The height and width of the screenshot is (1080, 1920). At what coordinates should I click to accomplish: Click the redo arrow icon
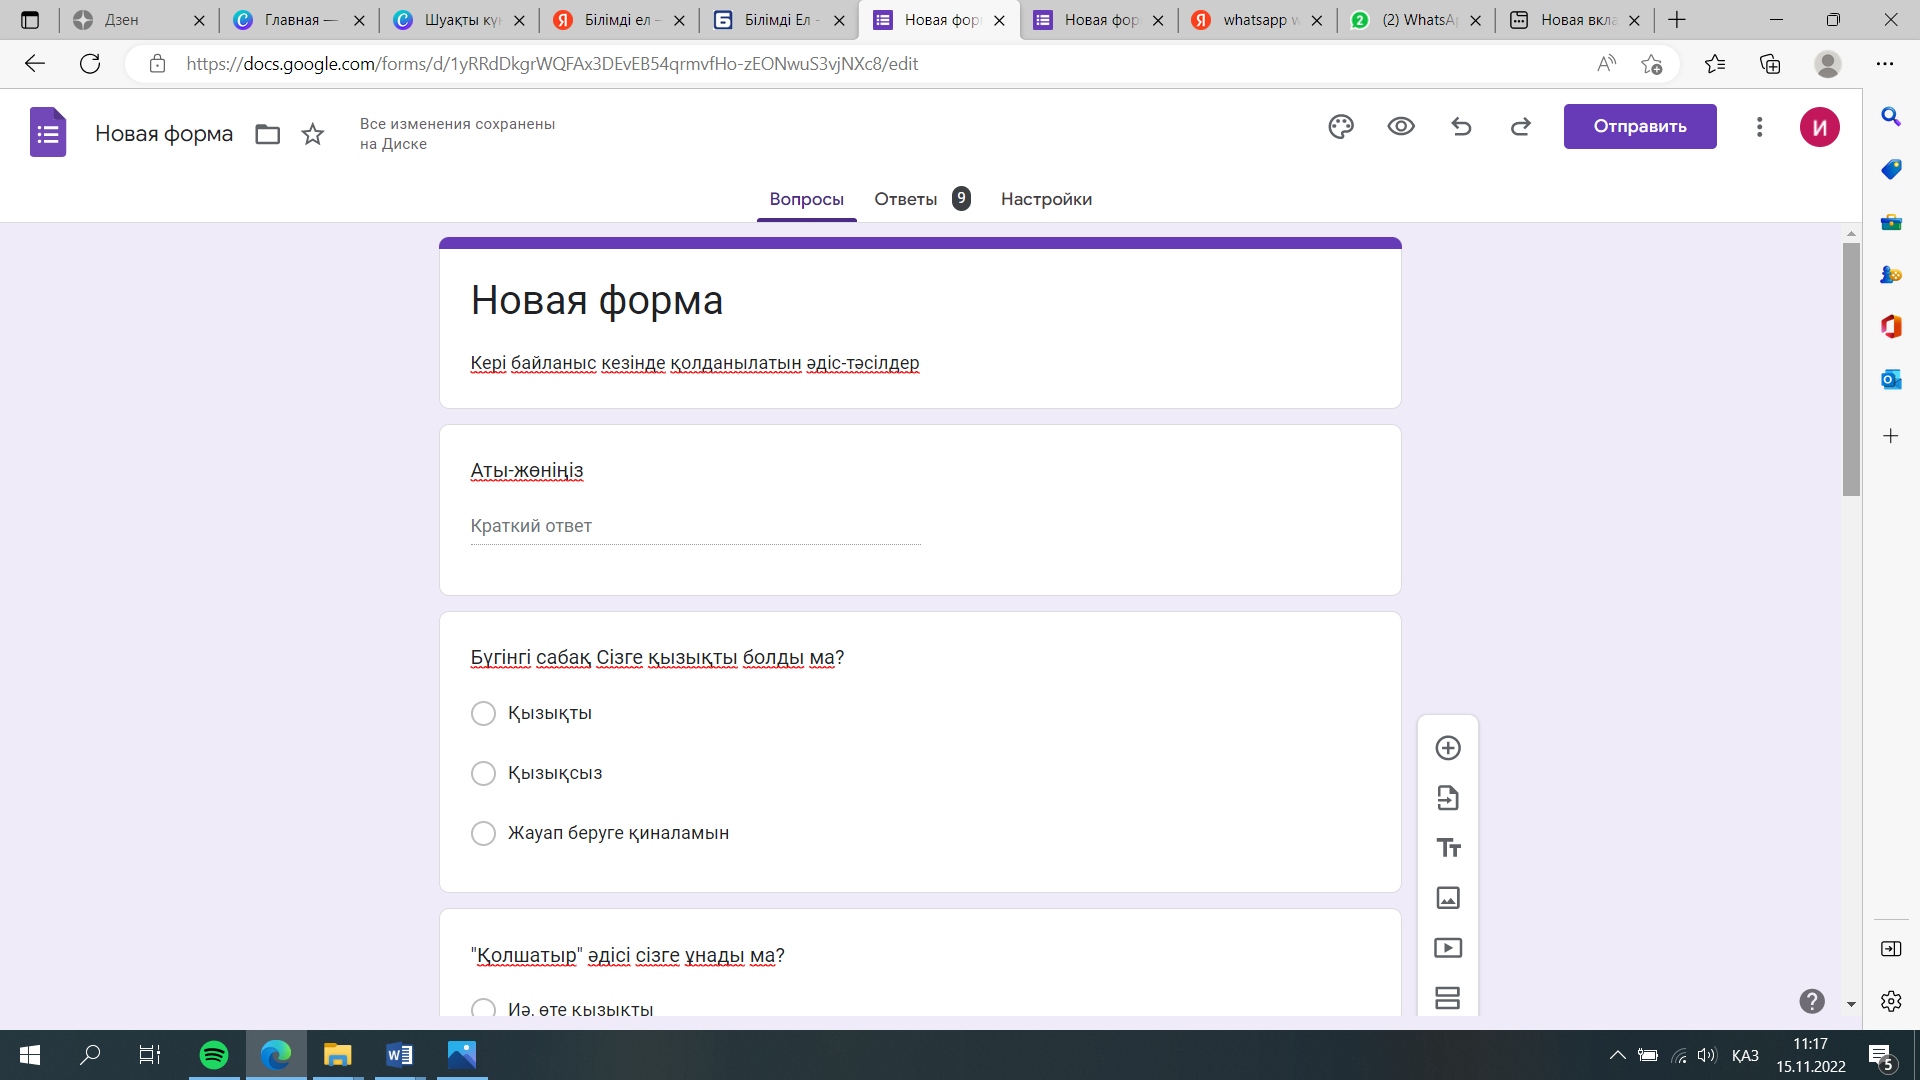pos(1521,127)
